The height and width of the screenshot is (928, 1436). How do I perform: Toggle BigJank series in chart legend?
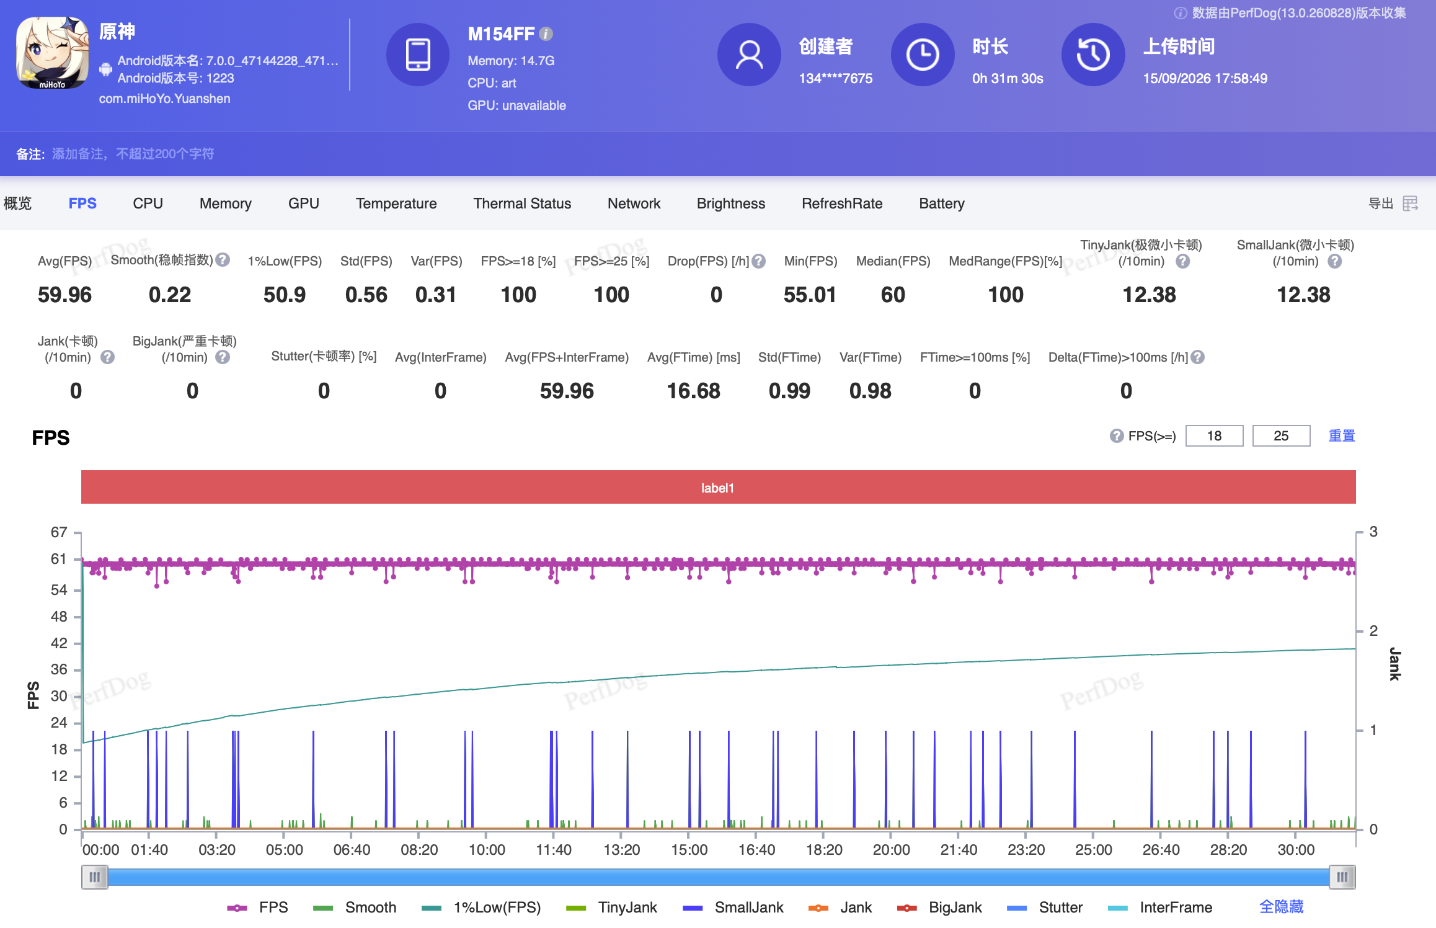[x=939, y=907]
